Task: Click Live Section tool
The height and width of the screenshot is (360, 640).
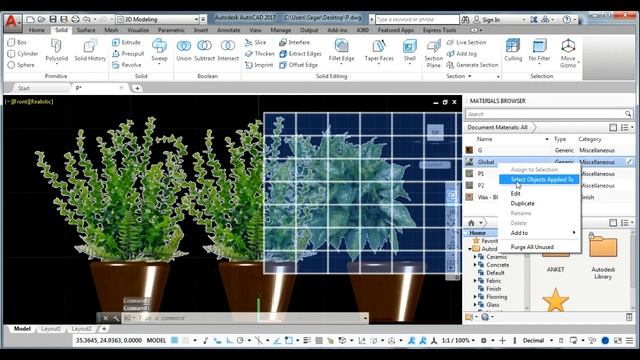Action: pyautogui.click(x=466, y=42)
